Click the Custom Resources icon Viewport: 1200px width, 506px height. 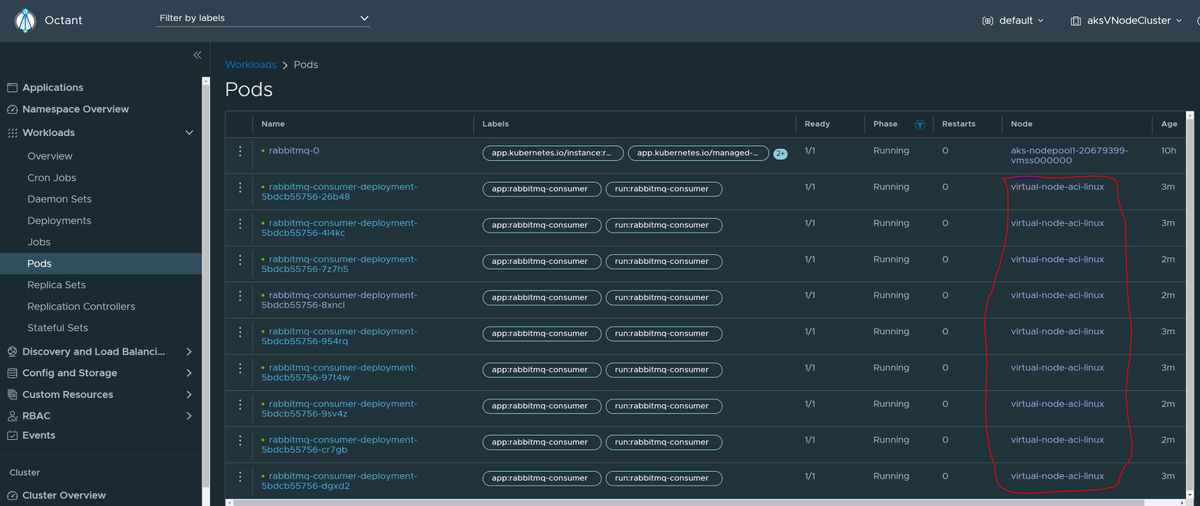click(13, 395)
